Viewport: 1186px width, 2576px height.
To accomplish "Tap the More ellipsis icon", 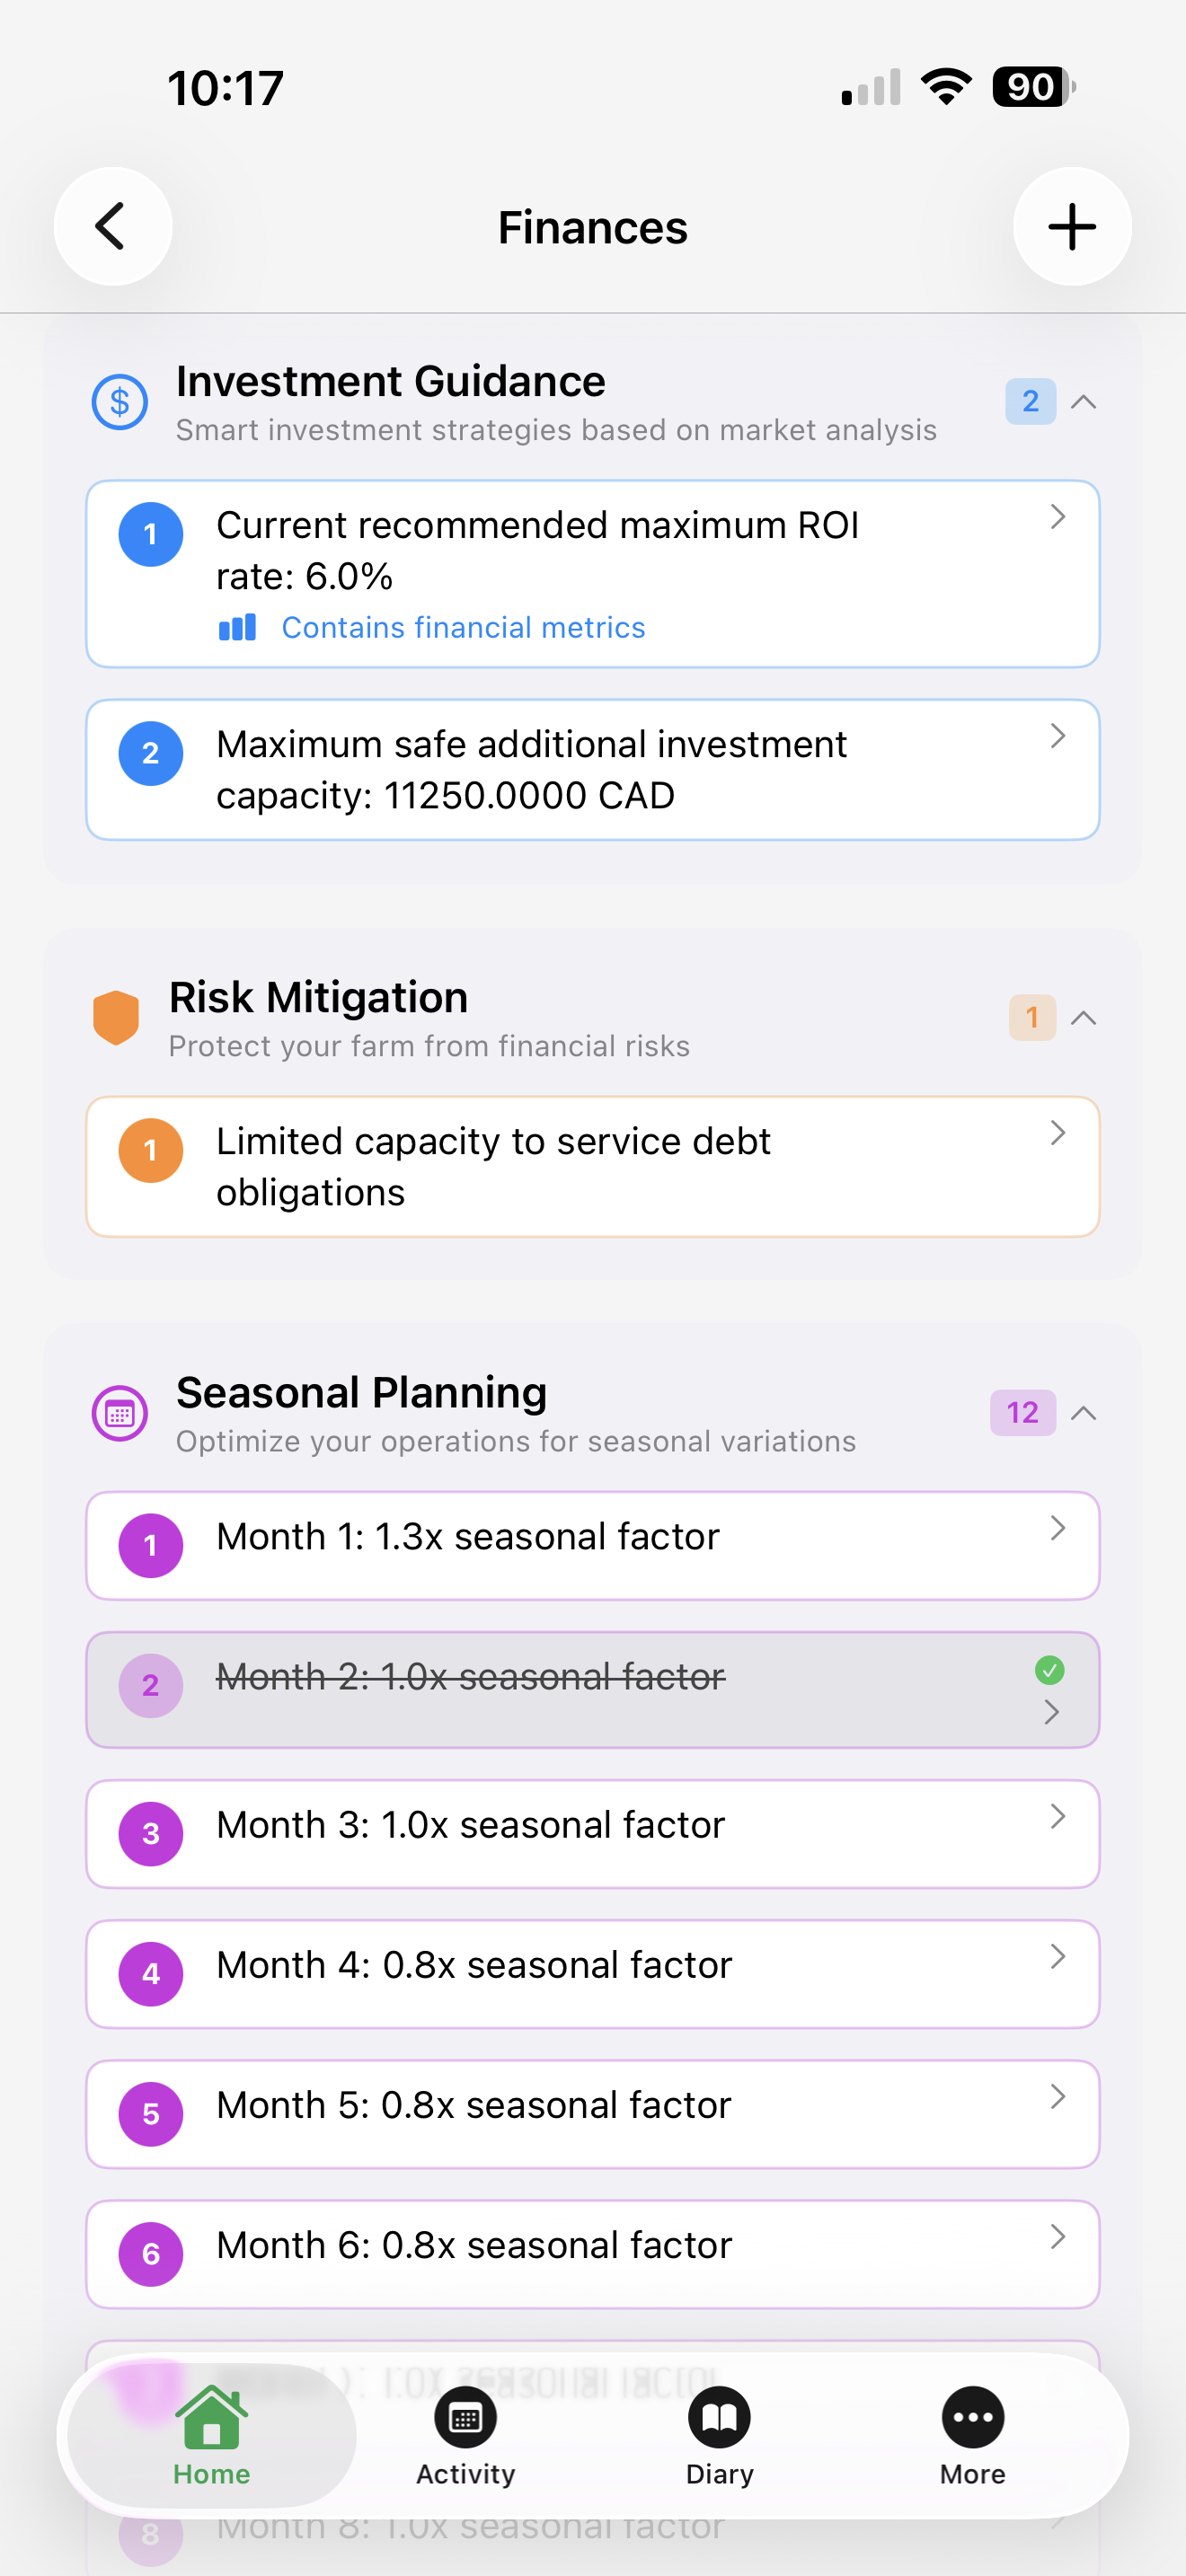I will coord(972,2418).
